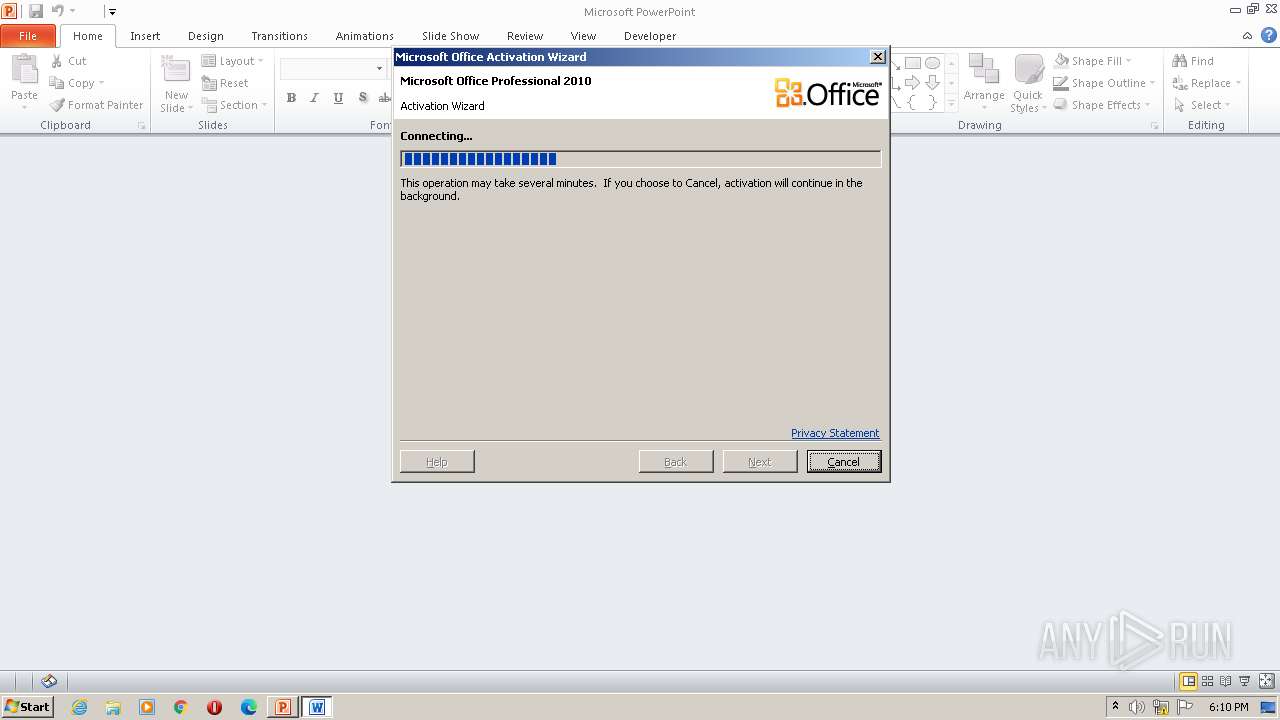
Task: Select the Right Arrow shape
Action: pyautogui.click(x=913, y=82)
